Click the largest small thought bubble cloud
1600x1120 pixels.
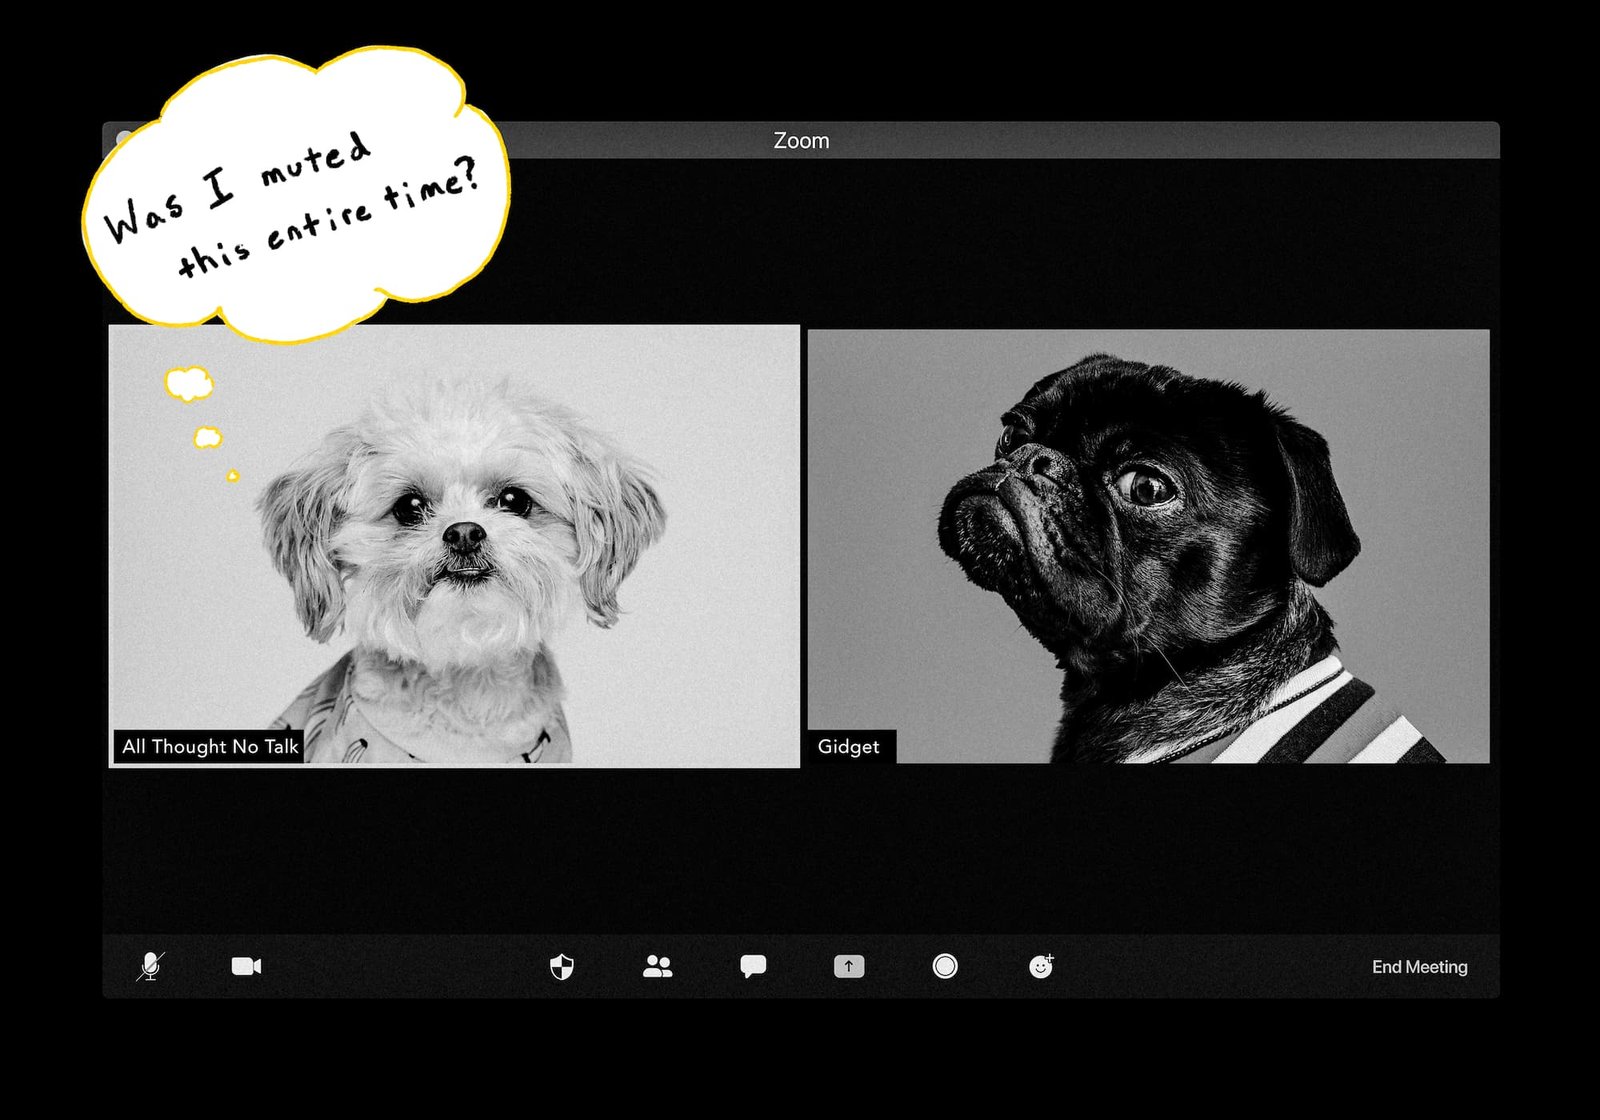(x=189, y=384)
